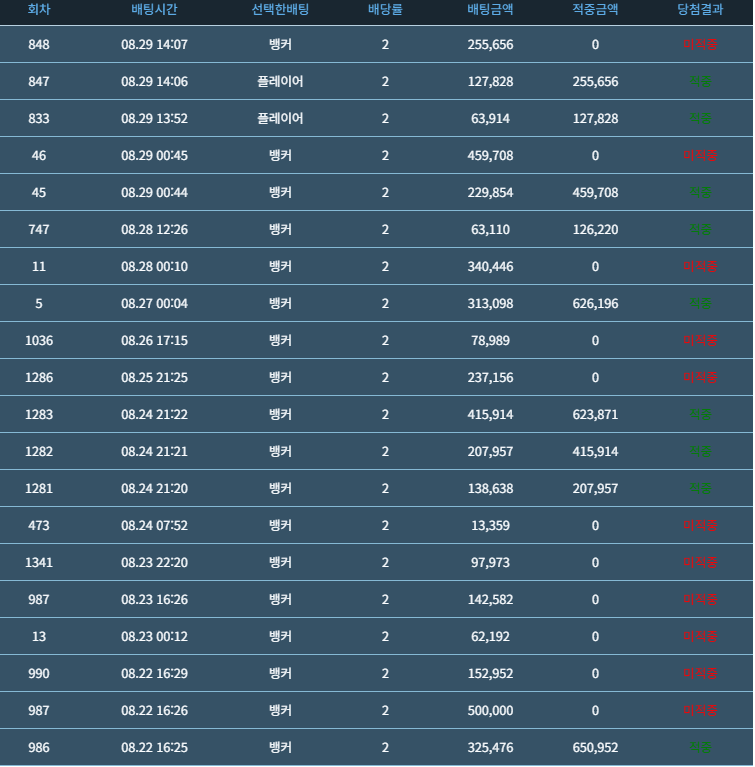
Task: Click the bet time 08.24 21:22
Action: coord(154,414)
